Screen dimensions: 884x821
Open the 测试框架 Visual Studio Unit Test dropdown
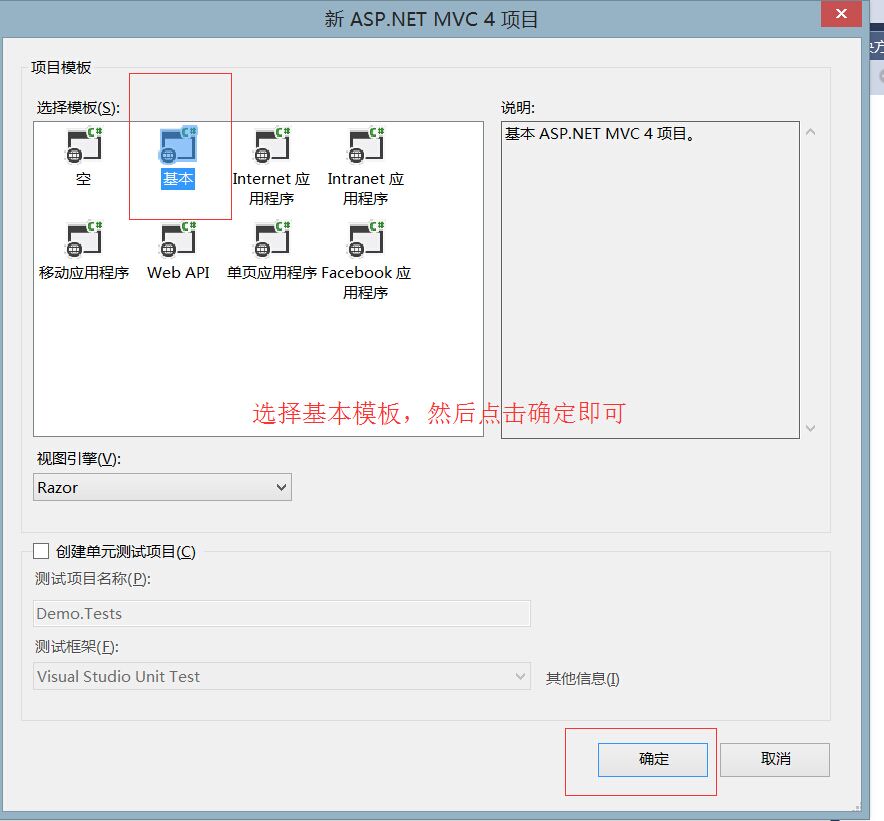click(282, 676)
